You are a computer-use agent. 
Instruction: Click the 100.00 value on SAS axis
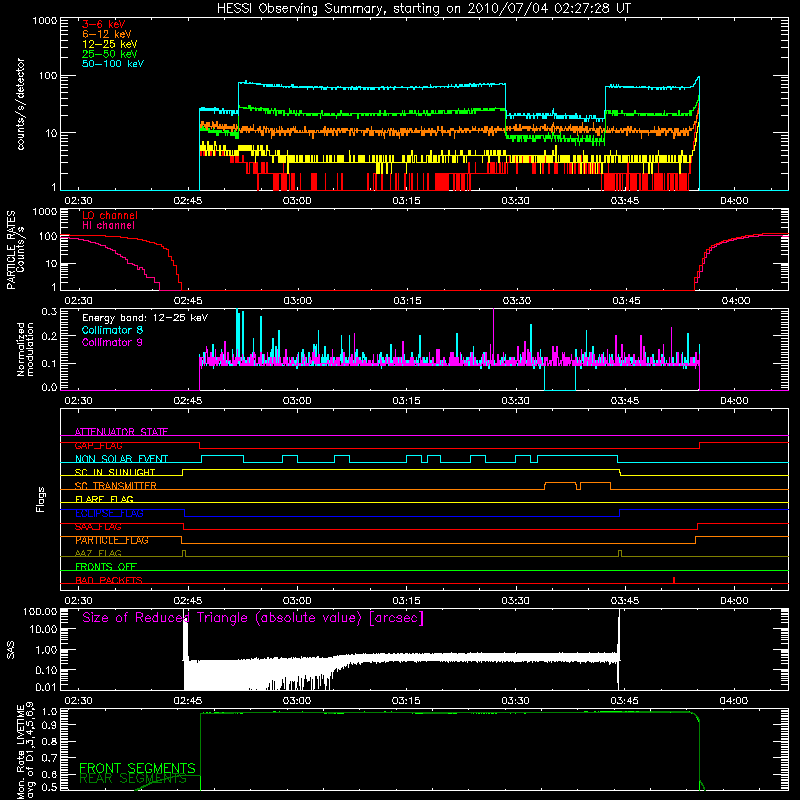[x=40, y=611]
